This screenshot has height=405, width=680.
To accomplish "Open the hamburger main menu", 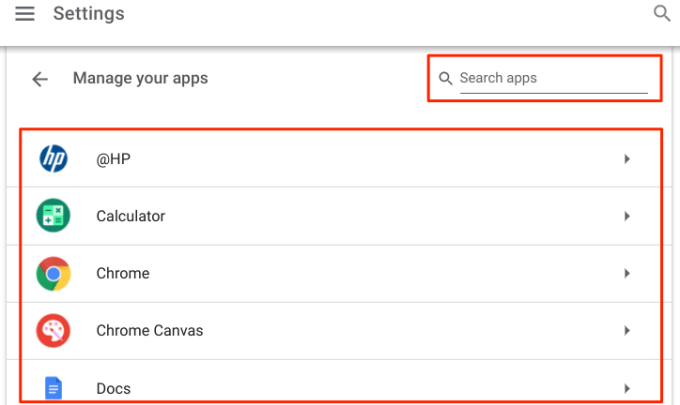I will 26,14.
